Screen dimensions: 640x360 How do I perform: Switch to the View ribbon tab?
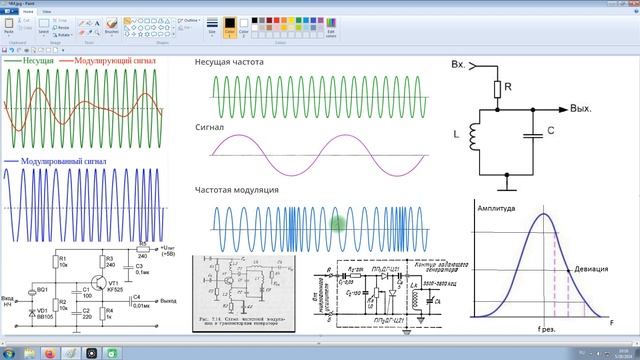click(47, 11)
